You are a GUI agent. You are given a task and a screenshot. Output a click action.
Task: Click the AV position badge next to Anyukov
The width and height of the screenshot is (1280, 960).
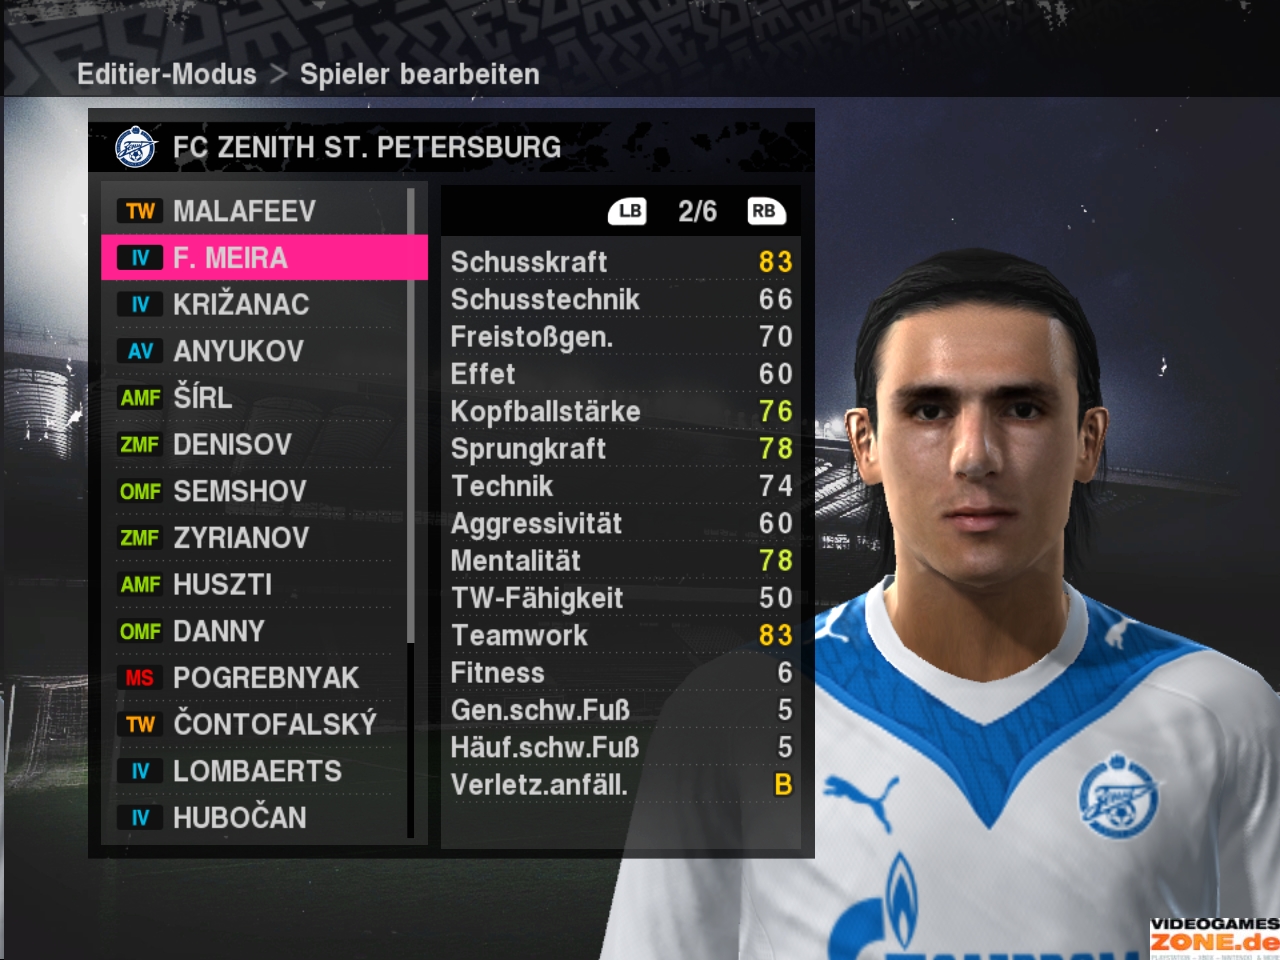140,351
